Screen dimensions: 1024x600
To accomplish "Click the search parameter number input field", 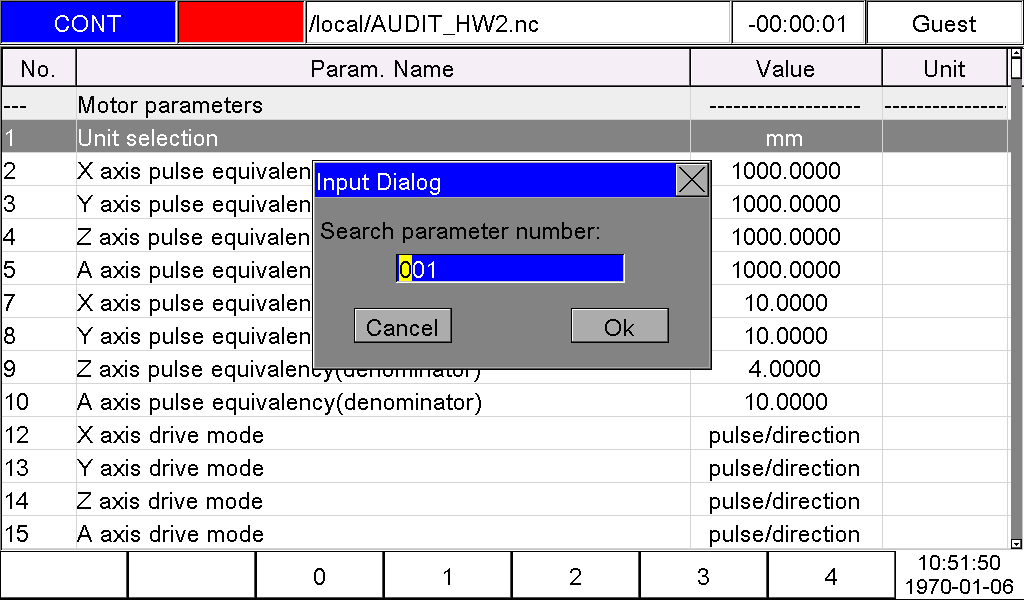I will click(510, 269).
